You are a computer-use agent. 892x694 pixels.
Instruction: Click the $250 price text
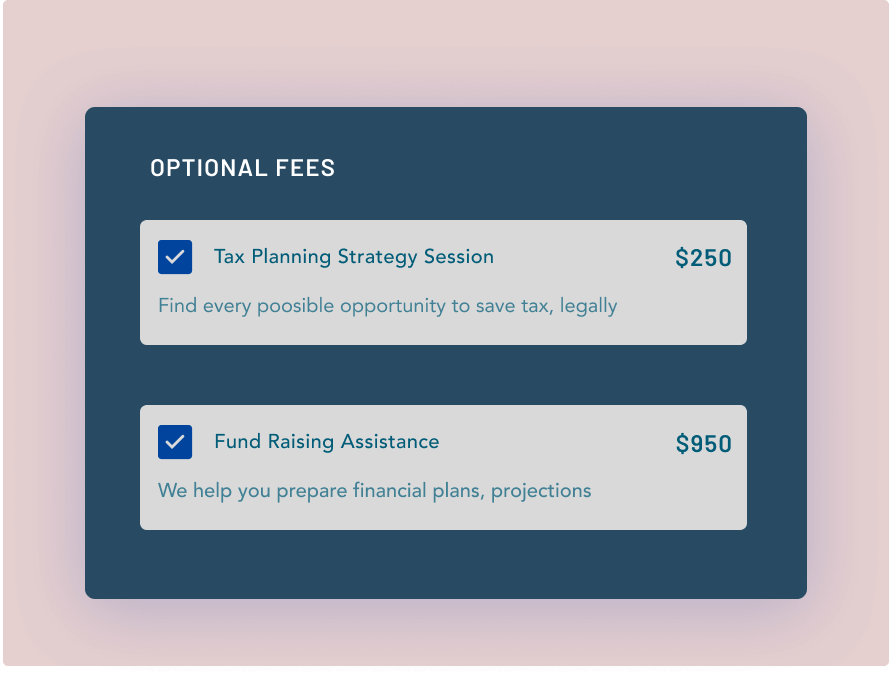tap(704, 257)
